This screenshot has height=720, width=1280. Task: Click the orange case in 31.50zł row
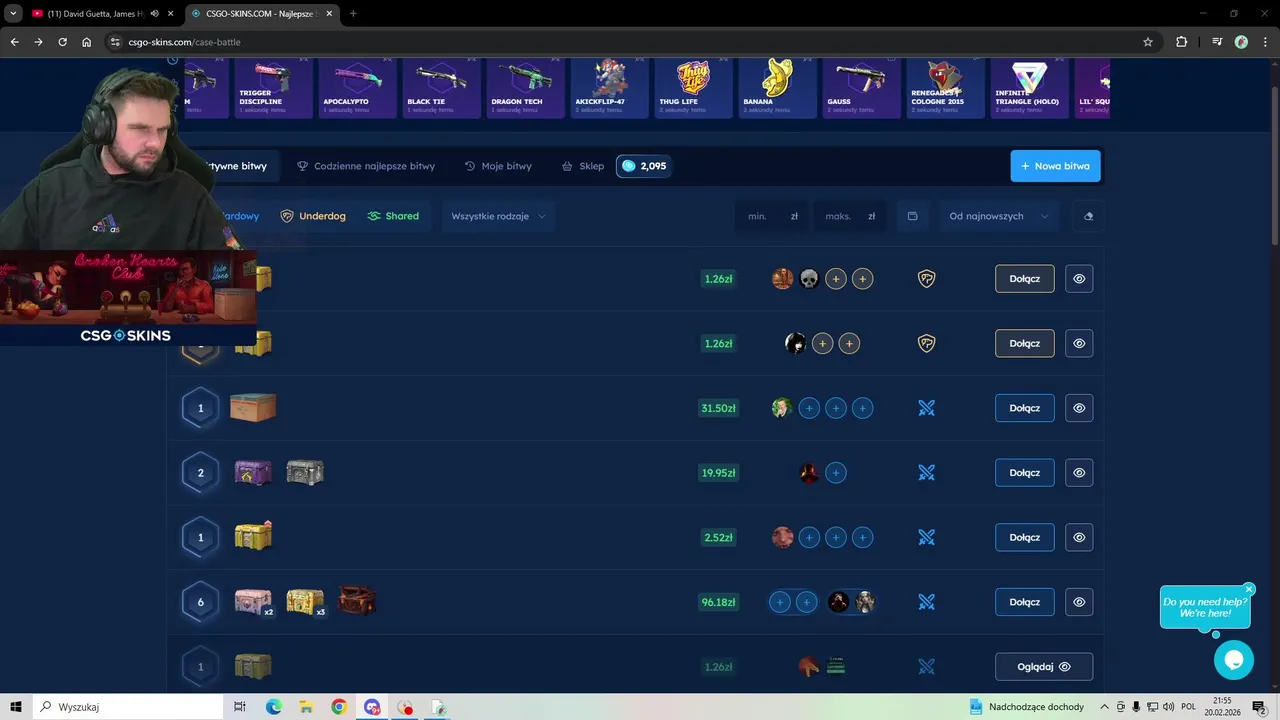click(x=253, y=407)
